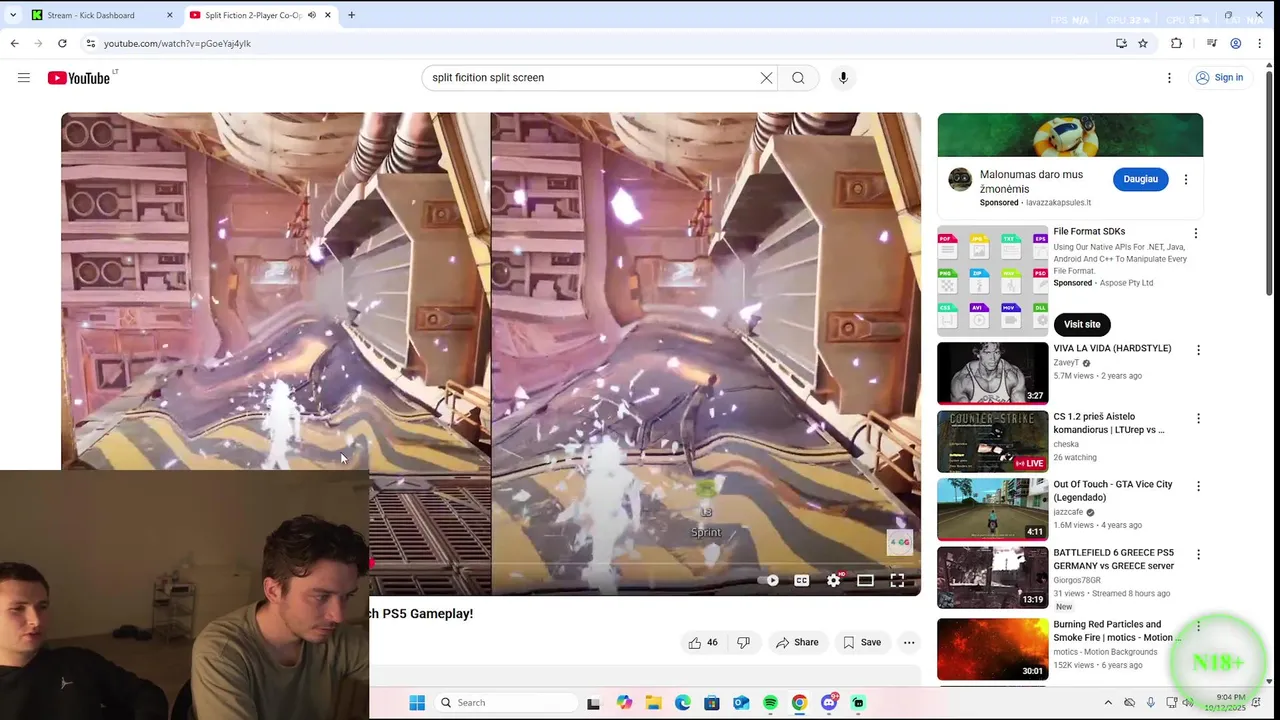
Task: Open VIVA LA VIDA (HARDSTYLE) title
Action: [x=1112, y=348]
